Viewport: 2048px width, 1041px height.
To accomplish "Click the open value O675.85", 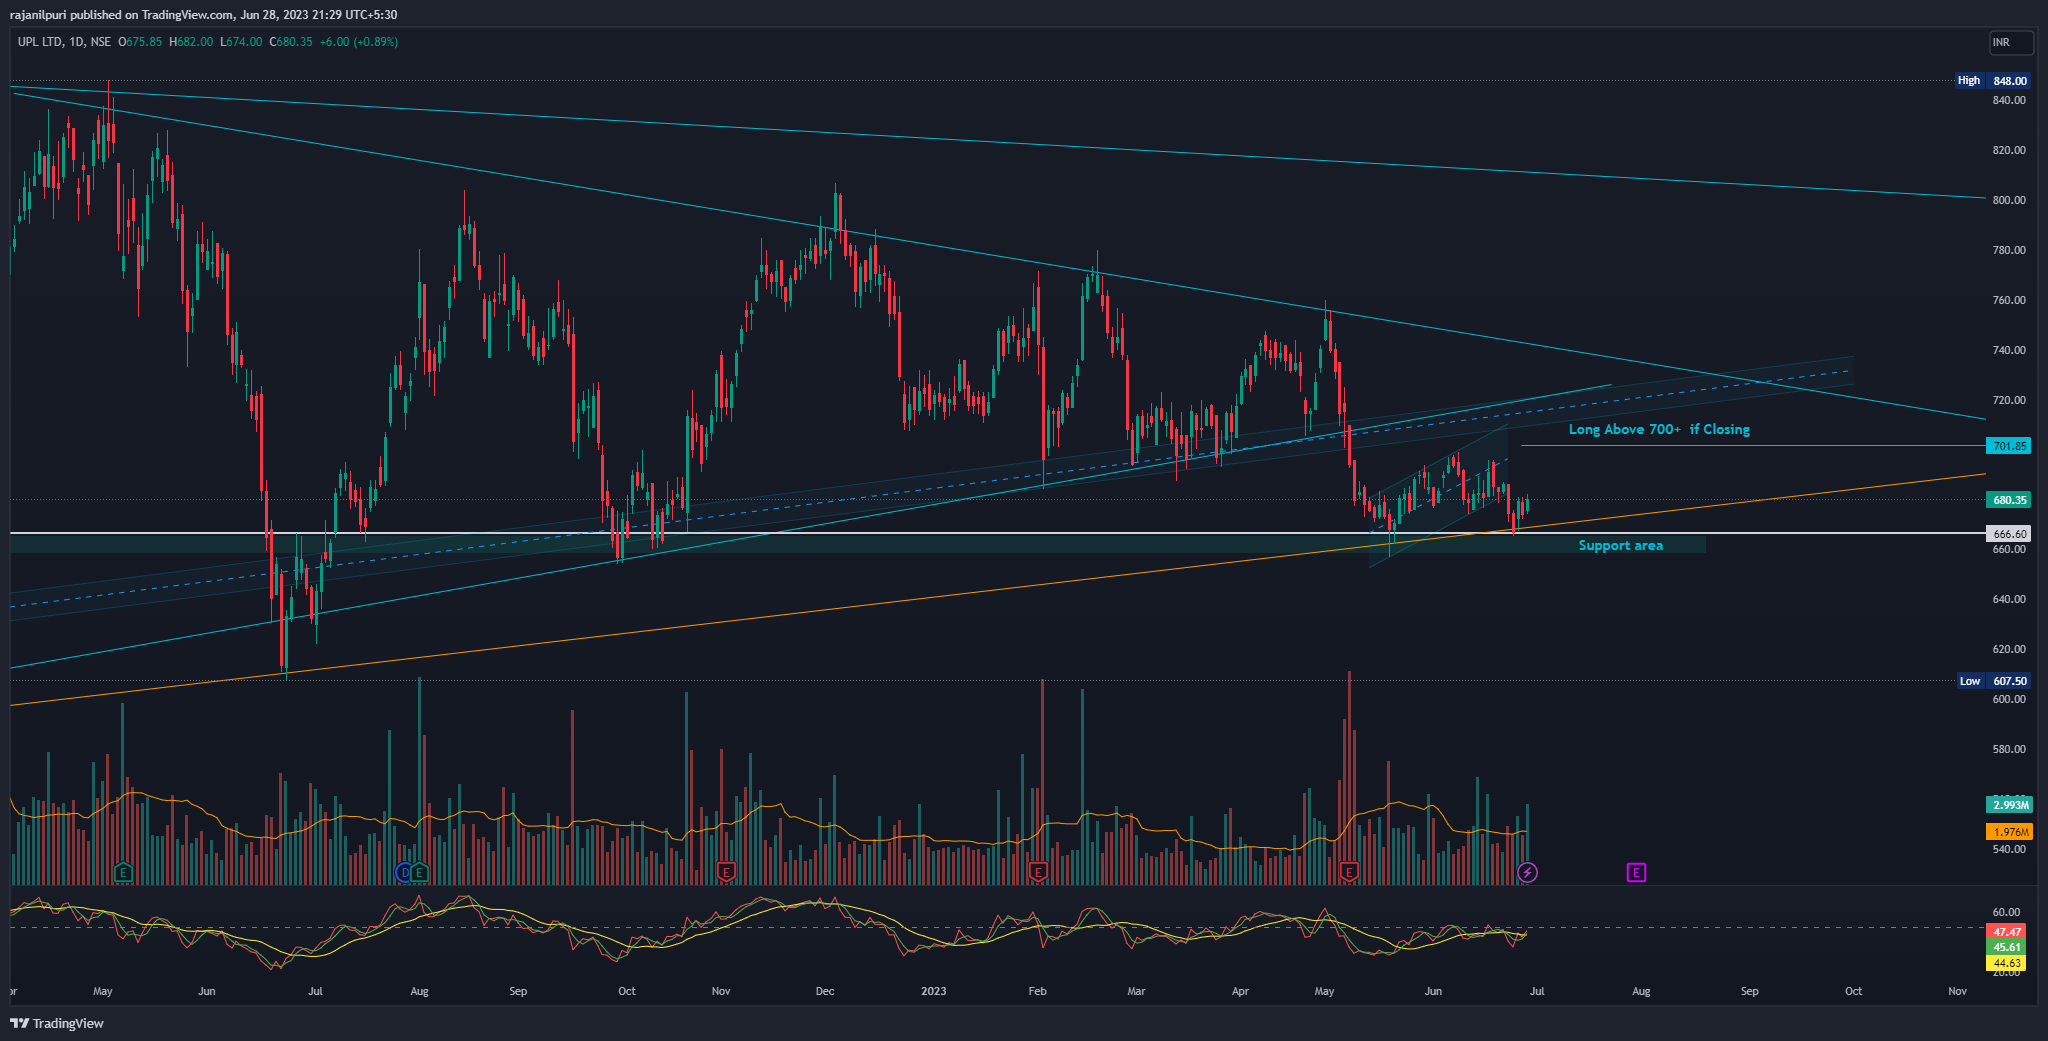I will click(x=140, y=42).
